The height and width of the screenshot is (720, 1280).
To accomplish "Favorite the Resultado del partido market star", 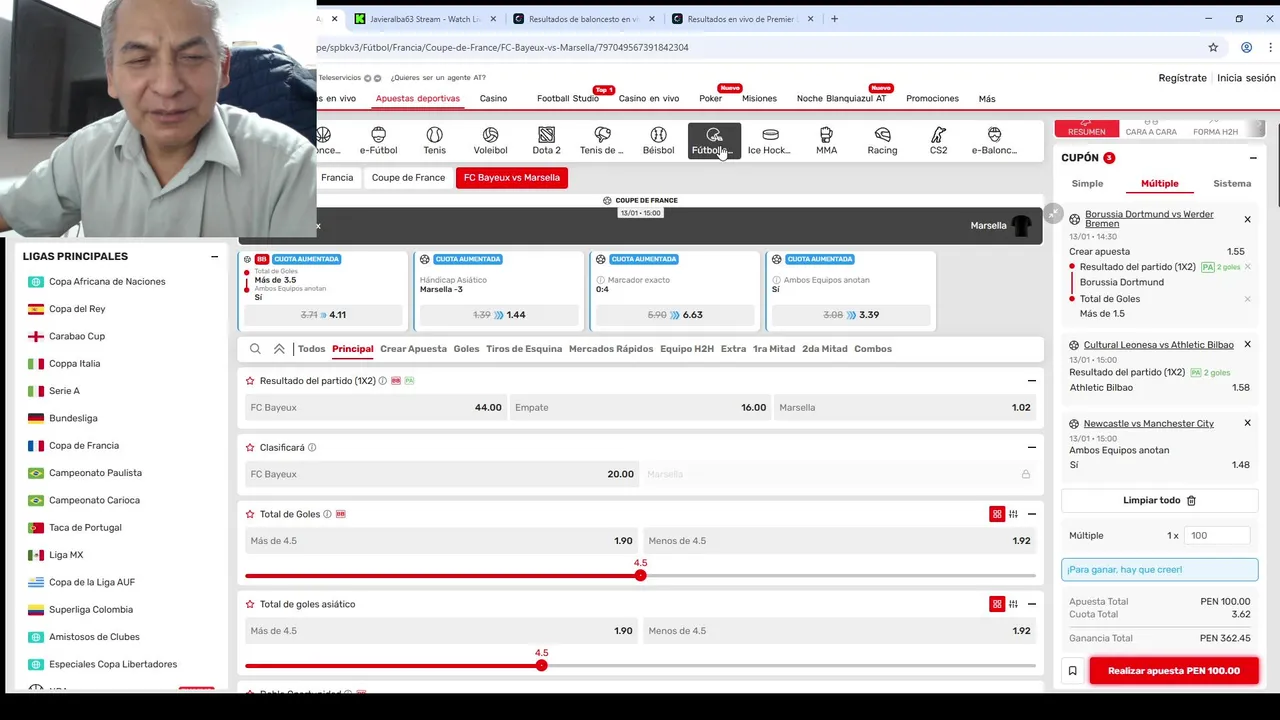I will (250, 381).
